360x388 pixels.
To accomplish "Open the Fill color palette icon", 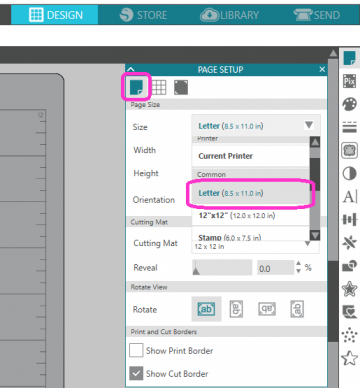I will tap(349, 104).
